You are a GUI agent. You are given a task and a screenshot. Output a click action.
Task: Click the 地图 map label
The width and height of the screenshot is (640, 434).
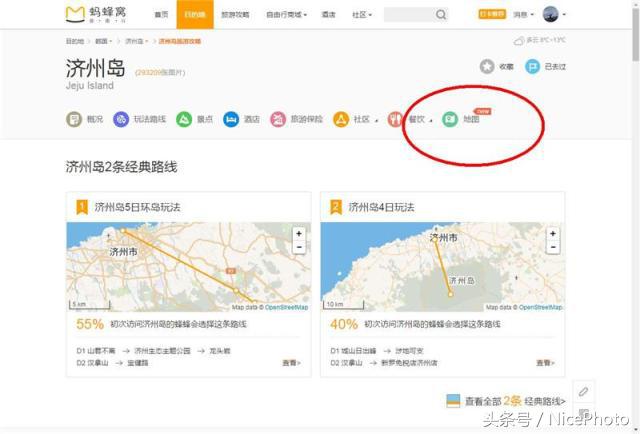(x=471, y=119)
